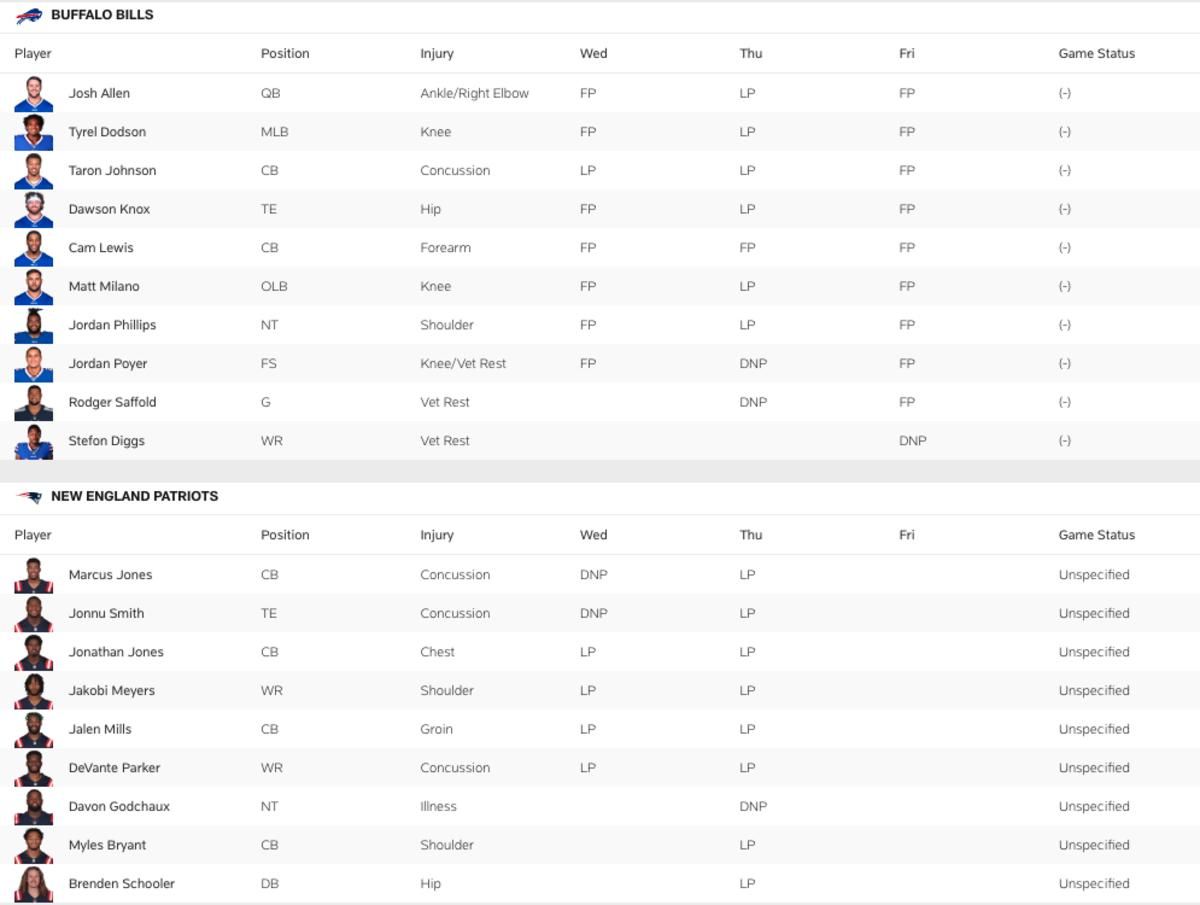The height and width of the screenshot is (905, 1200).
Task: Click the Bills Position column header
Action: tap(285, 54)
